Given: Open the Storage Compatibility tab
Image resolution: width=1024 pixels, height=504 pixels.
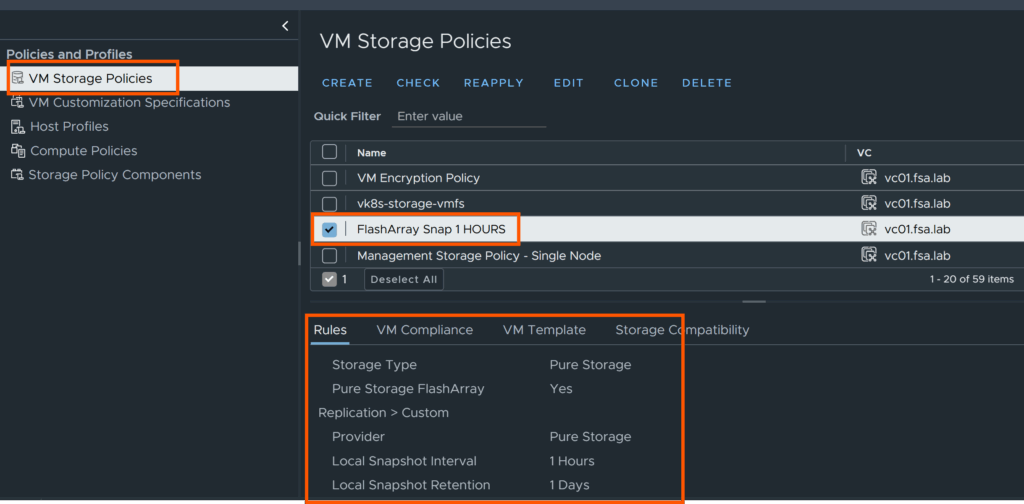Looking at the screenshot, I should click(681, 330).
